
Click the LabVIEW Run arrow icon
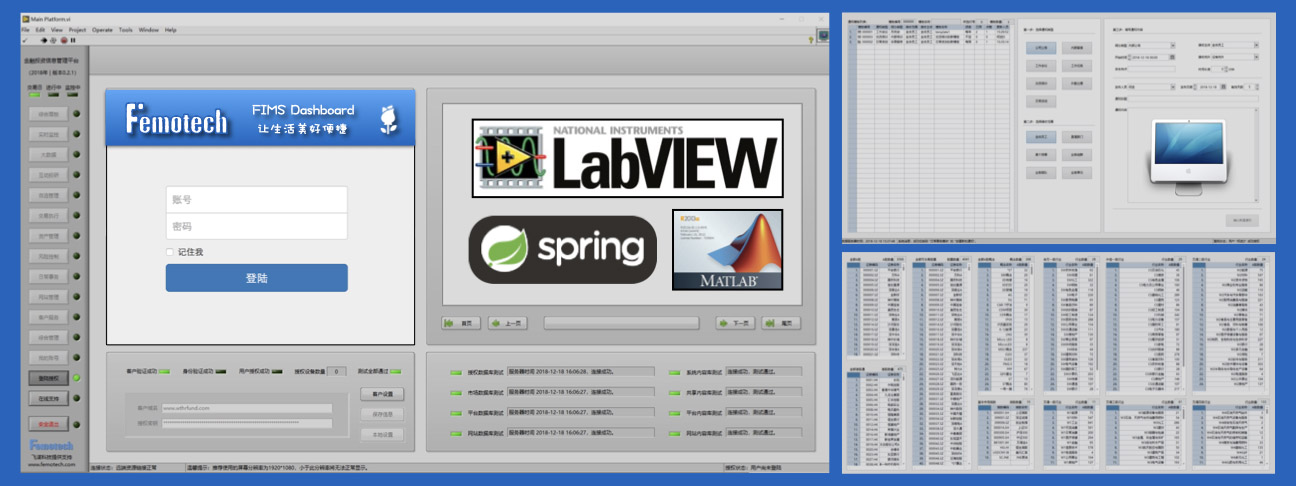coord(44,40)
